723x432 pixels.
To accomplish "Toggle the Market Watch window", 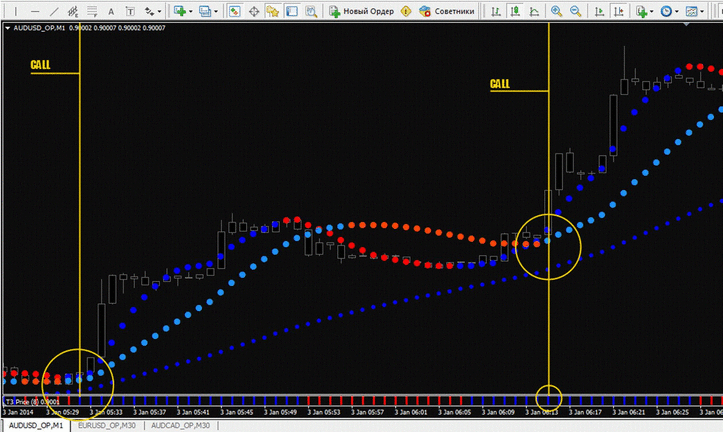I will (235, 11).
